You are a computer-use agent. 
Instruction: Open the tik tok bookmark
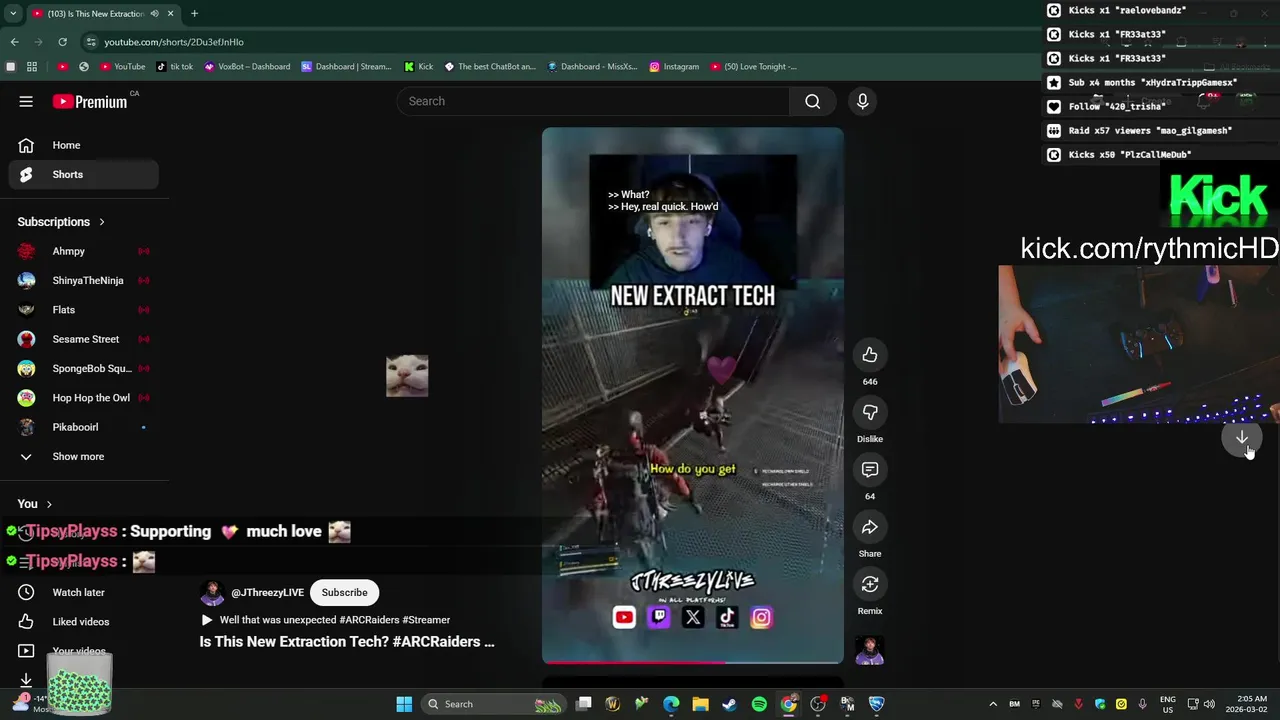[175, 67]
